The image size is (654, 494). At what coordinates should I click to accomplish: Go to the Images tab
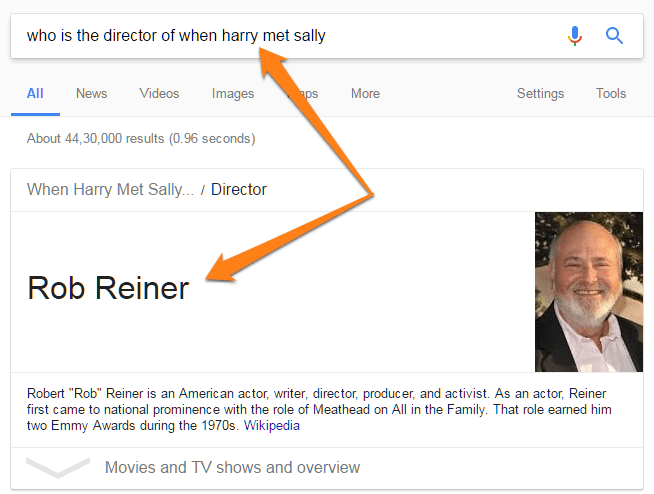tap(233, 93)
